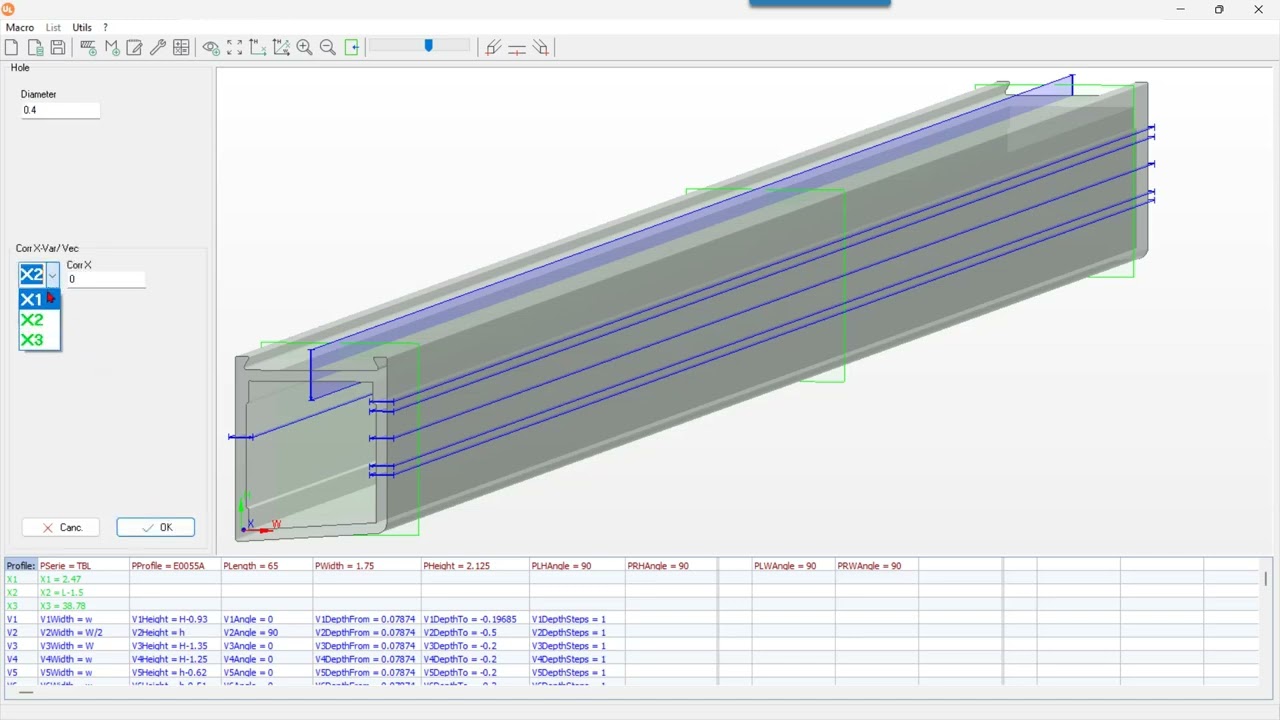Click the OK button
1280x720 pixels.
click(155, 527)
